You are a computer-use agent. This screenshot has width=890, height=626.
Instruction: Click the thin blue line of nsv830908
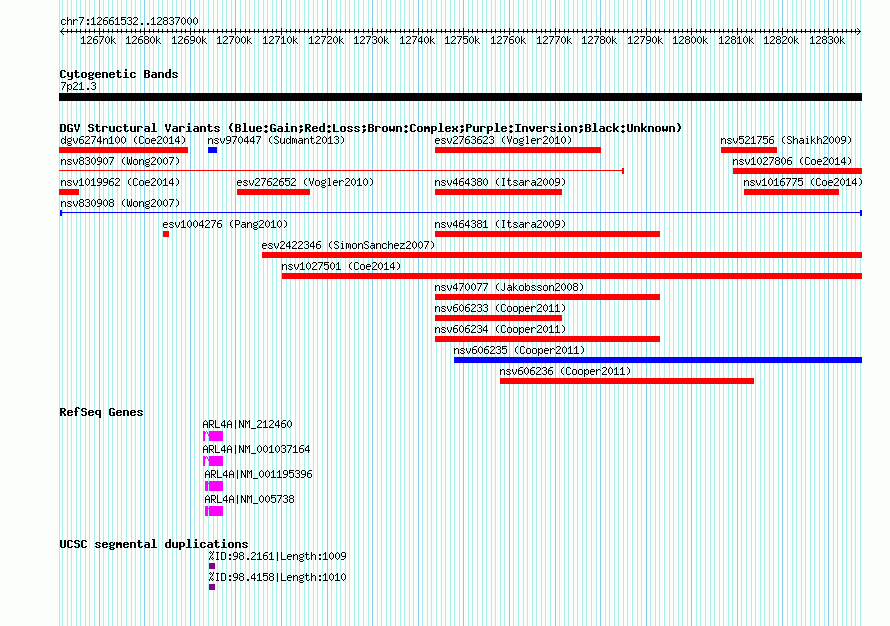(461, 213)
